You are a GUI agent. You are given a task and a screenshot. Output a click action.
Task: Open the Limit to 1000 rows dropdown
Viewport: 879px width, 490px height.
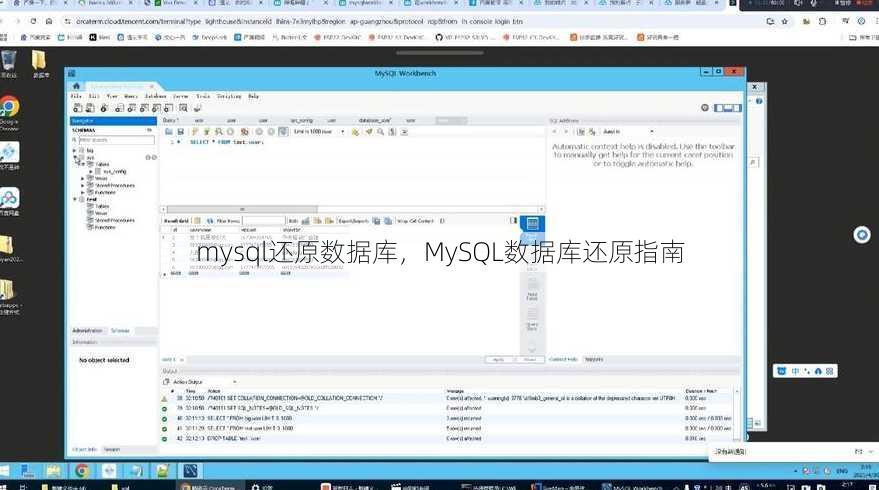[x=318, y=132]
